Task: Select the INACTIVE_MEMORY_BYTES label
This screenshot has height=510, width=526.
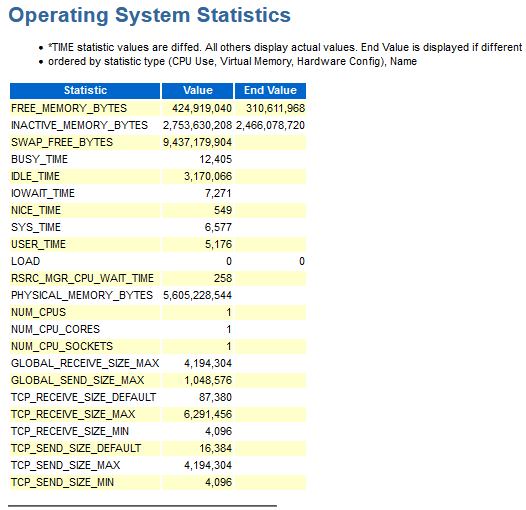Action: 80,125
